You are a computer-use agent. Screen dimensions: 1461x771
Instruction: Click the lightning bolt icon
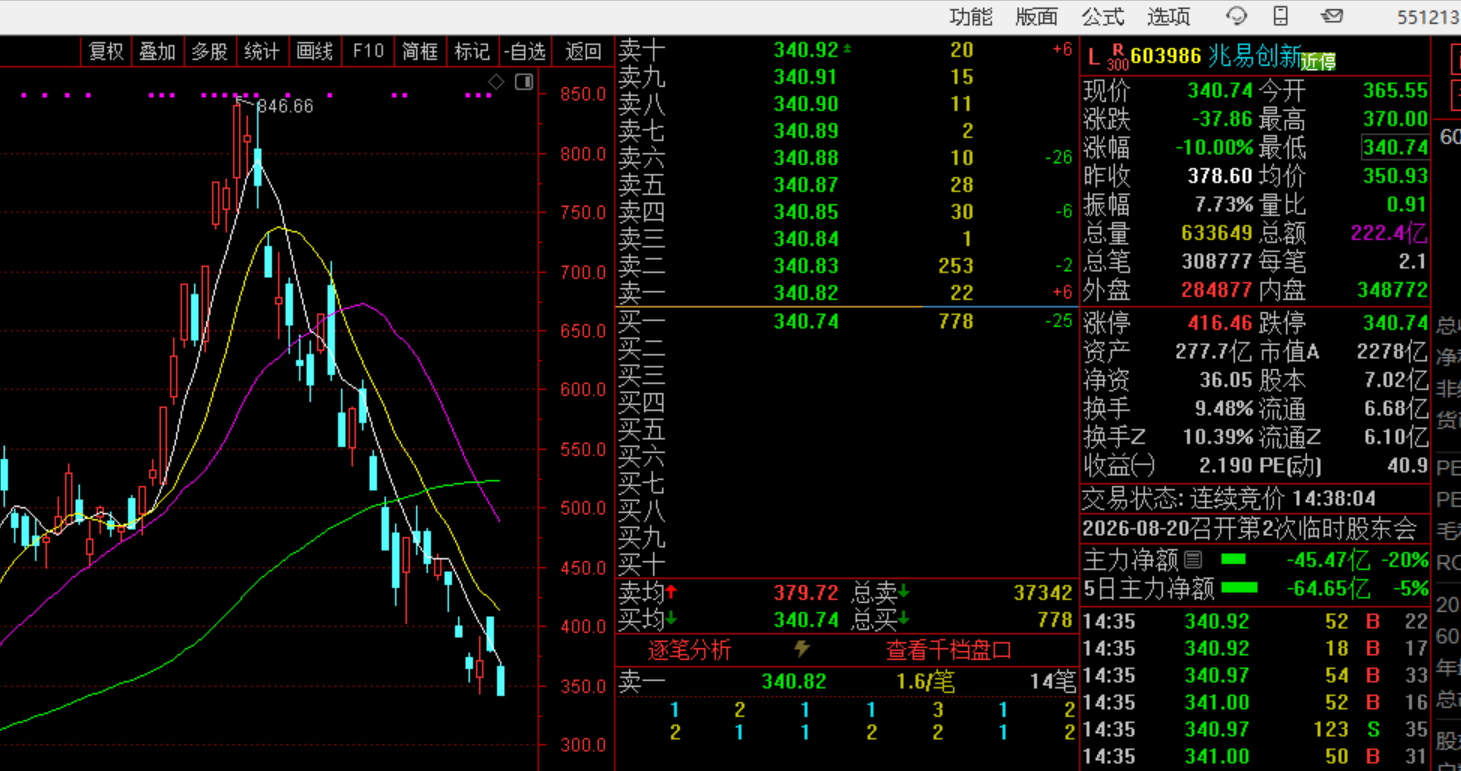[801, 649]
